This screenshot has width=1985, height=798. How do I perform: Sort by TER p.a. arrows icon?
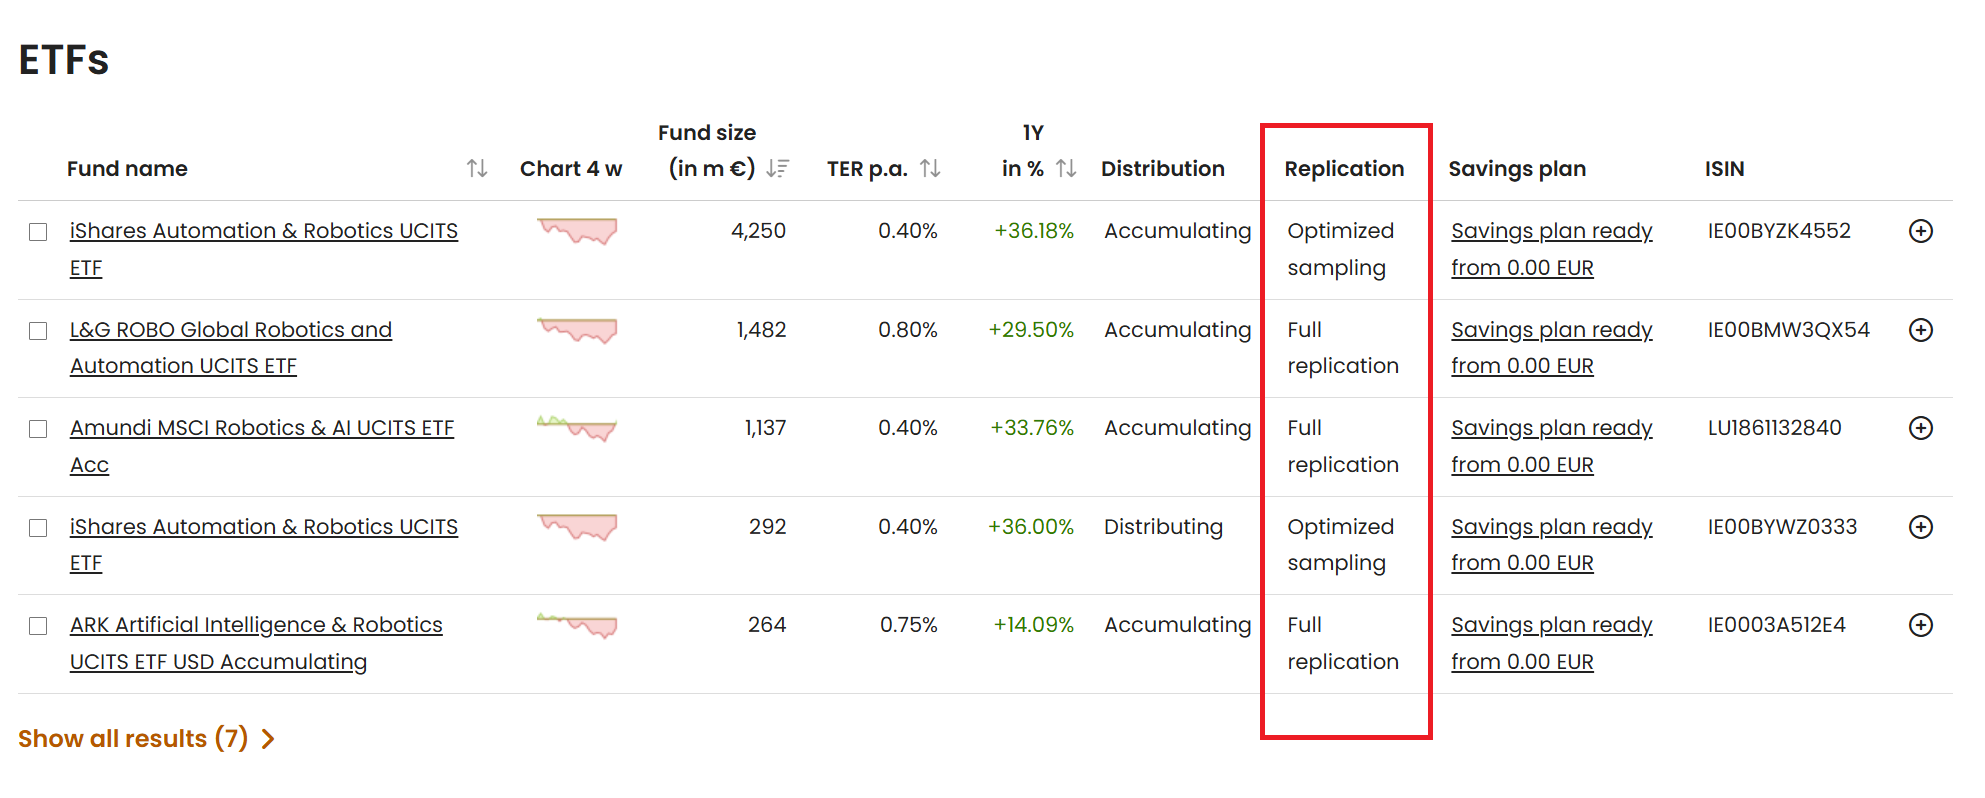(x=930, y=169)
